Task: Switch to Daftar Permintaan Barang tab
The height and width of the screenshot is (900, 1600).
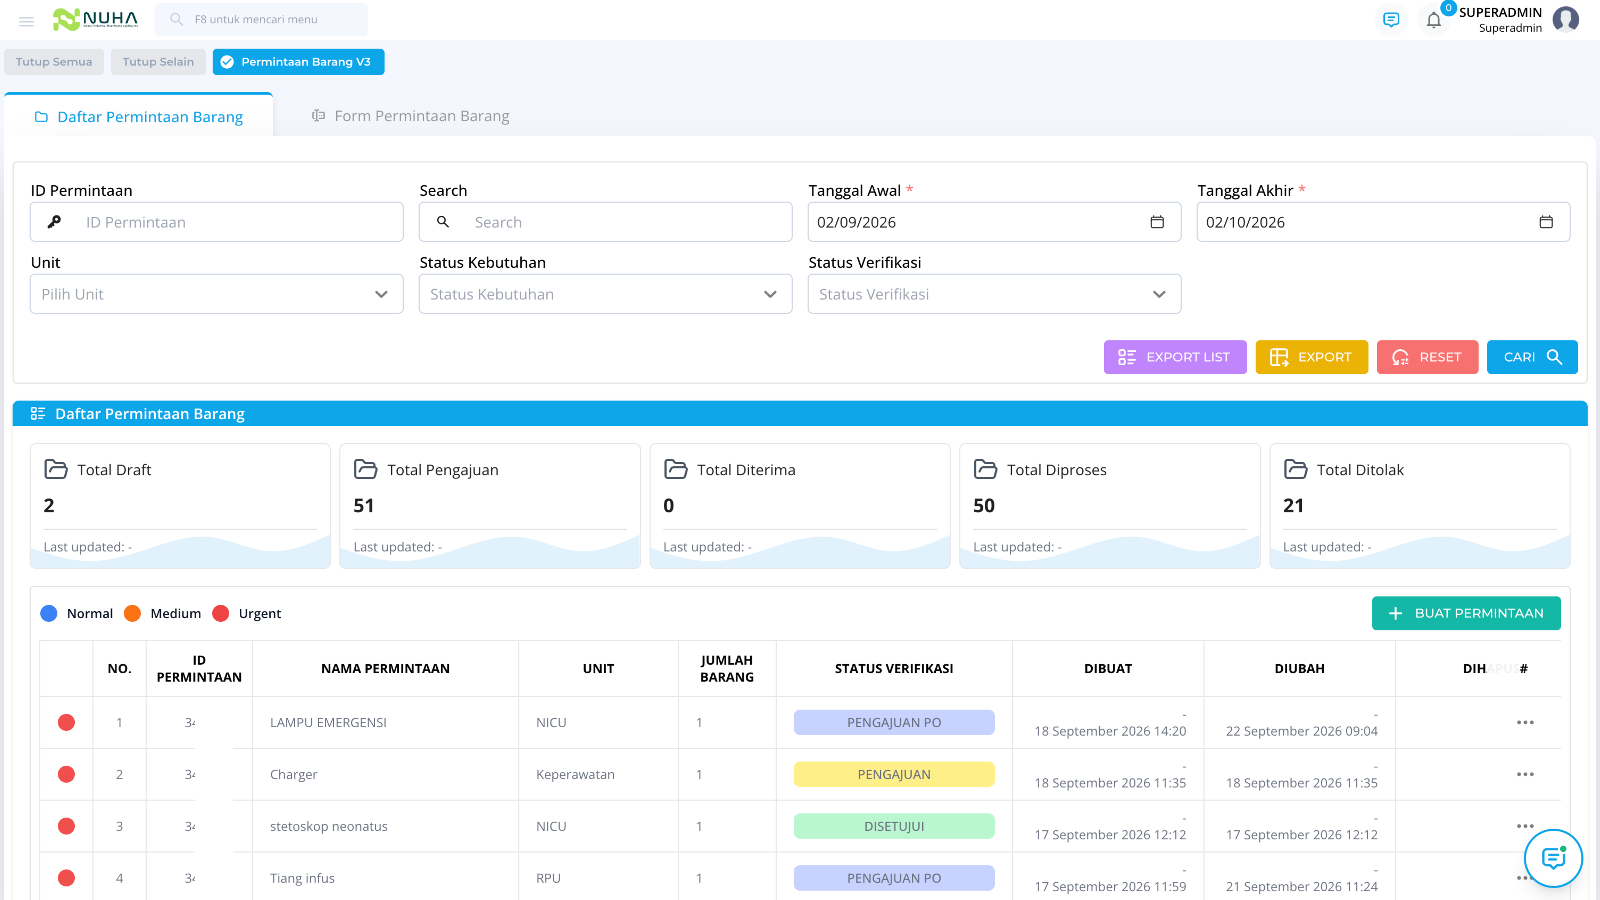Action: [139, 116]
